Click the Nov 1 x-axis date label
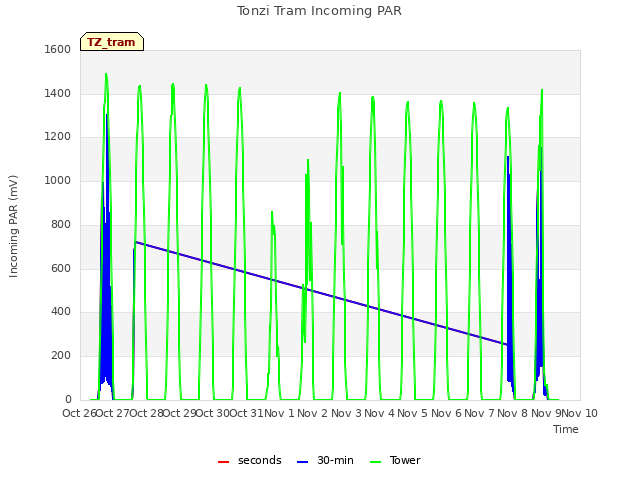The image size is (640, 480). [279, 413]
